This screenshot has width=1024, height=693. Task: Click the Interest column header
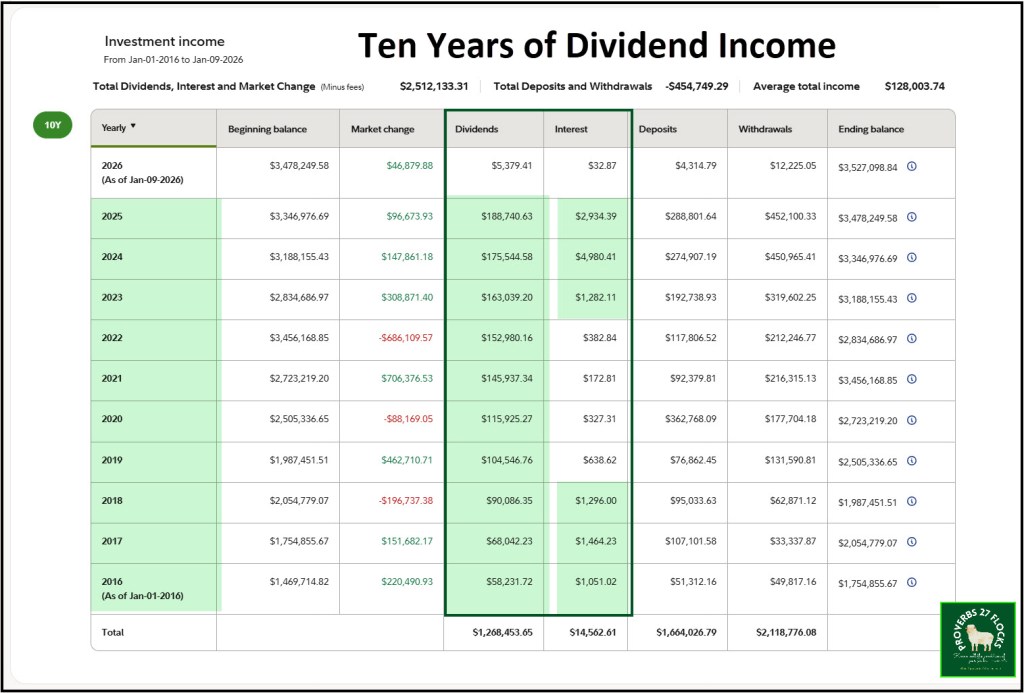[x=571, y=129]
